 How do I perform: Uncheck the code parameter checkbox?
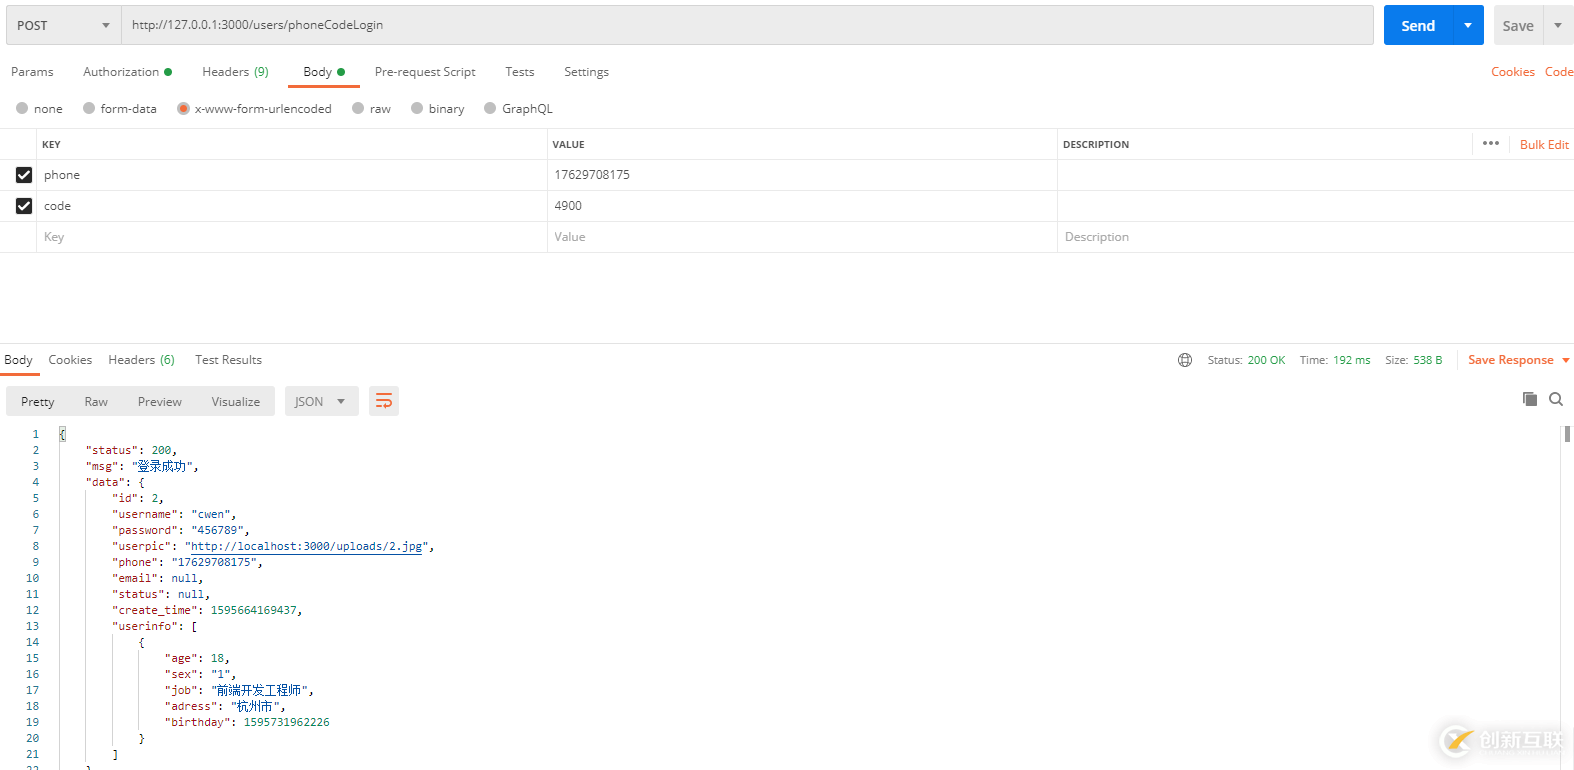(24, 206)
